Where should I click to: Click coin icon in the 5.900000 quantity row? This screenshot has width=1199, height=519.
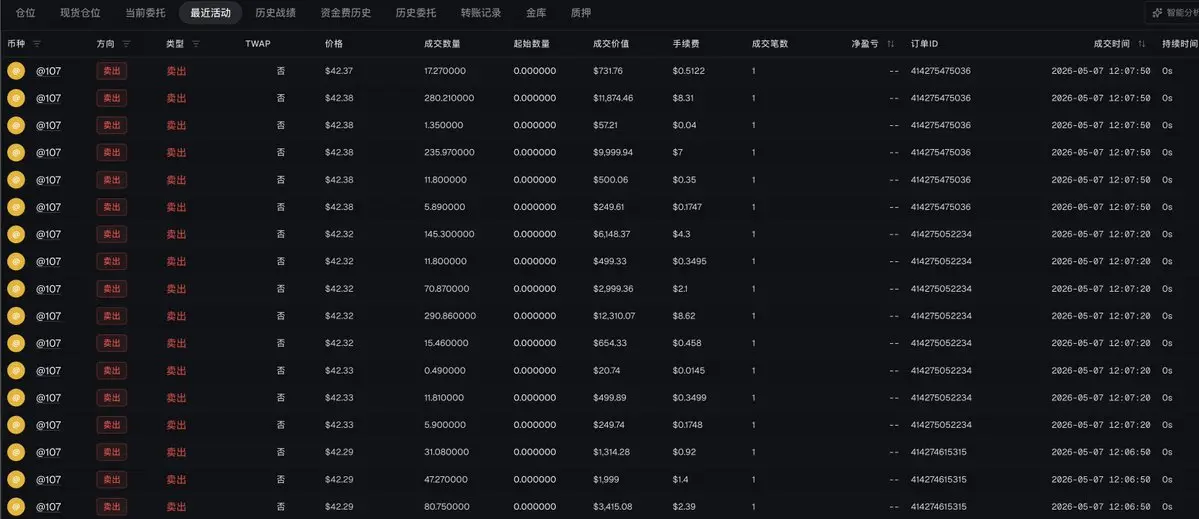(16, 425)
